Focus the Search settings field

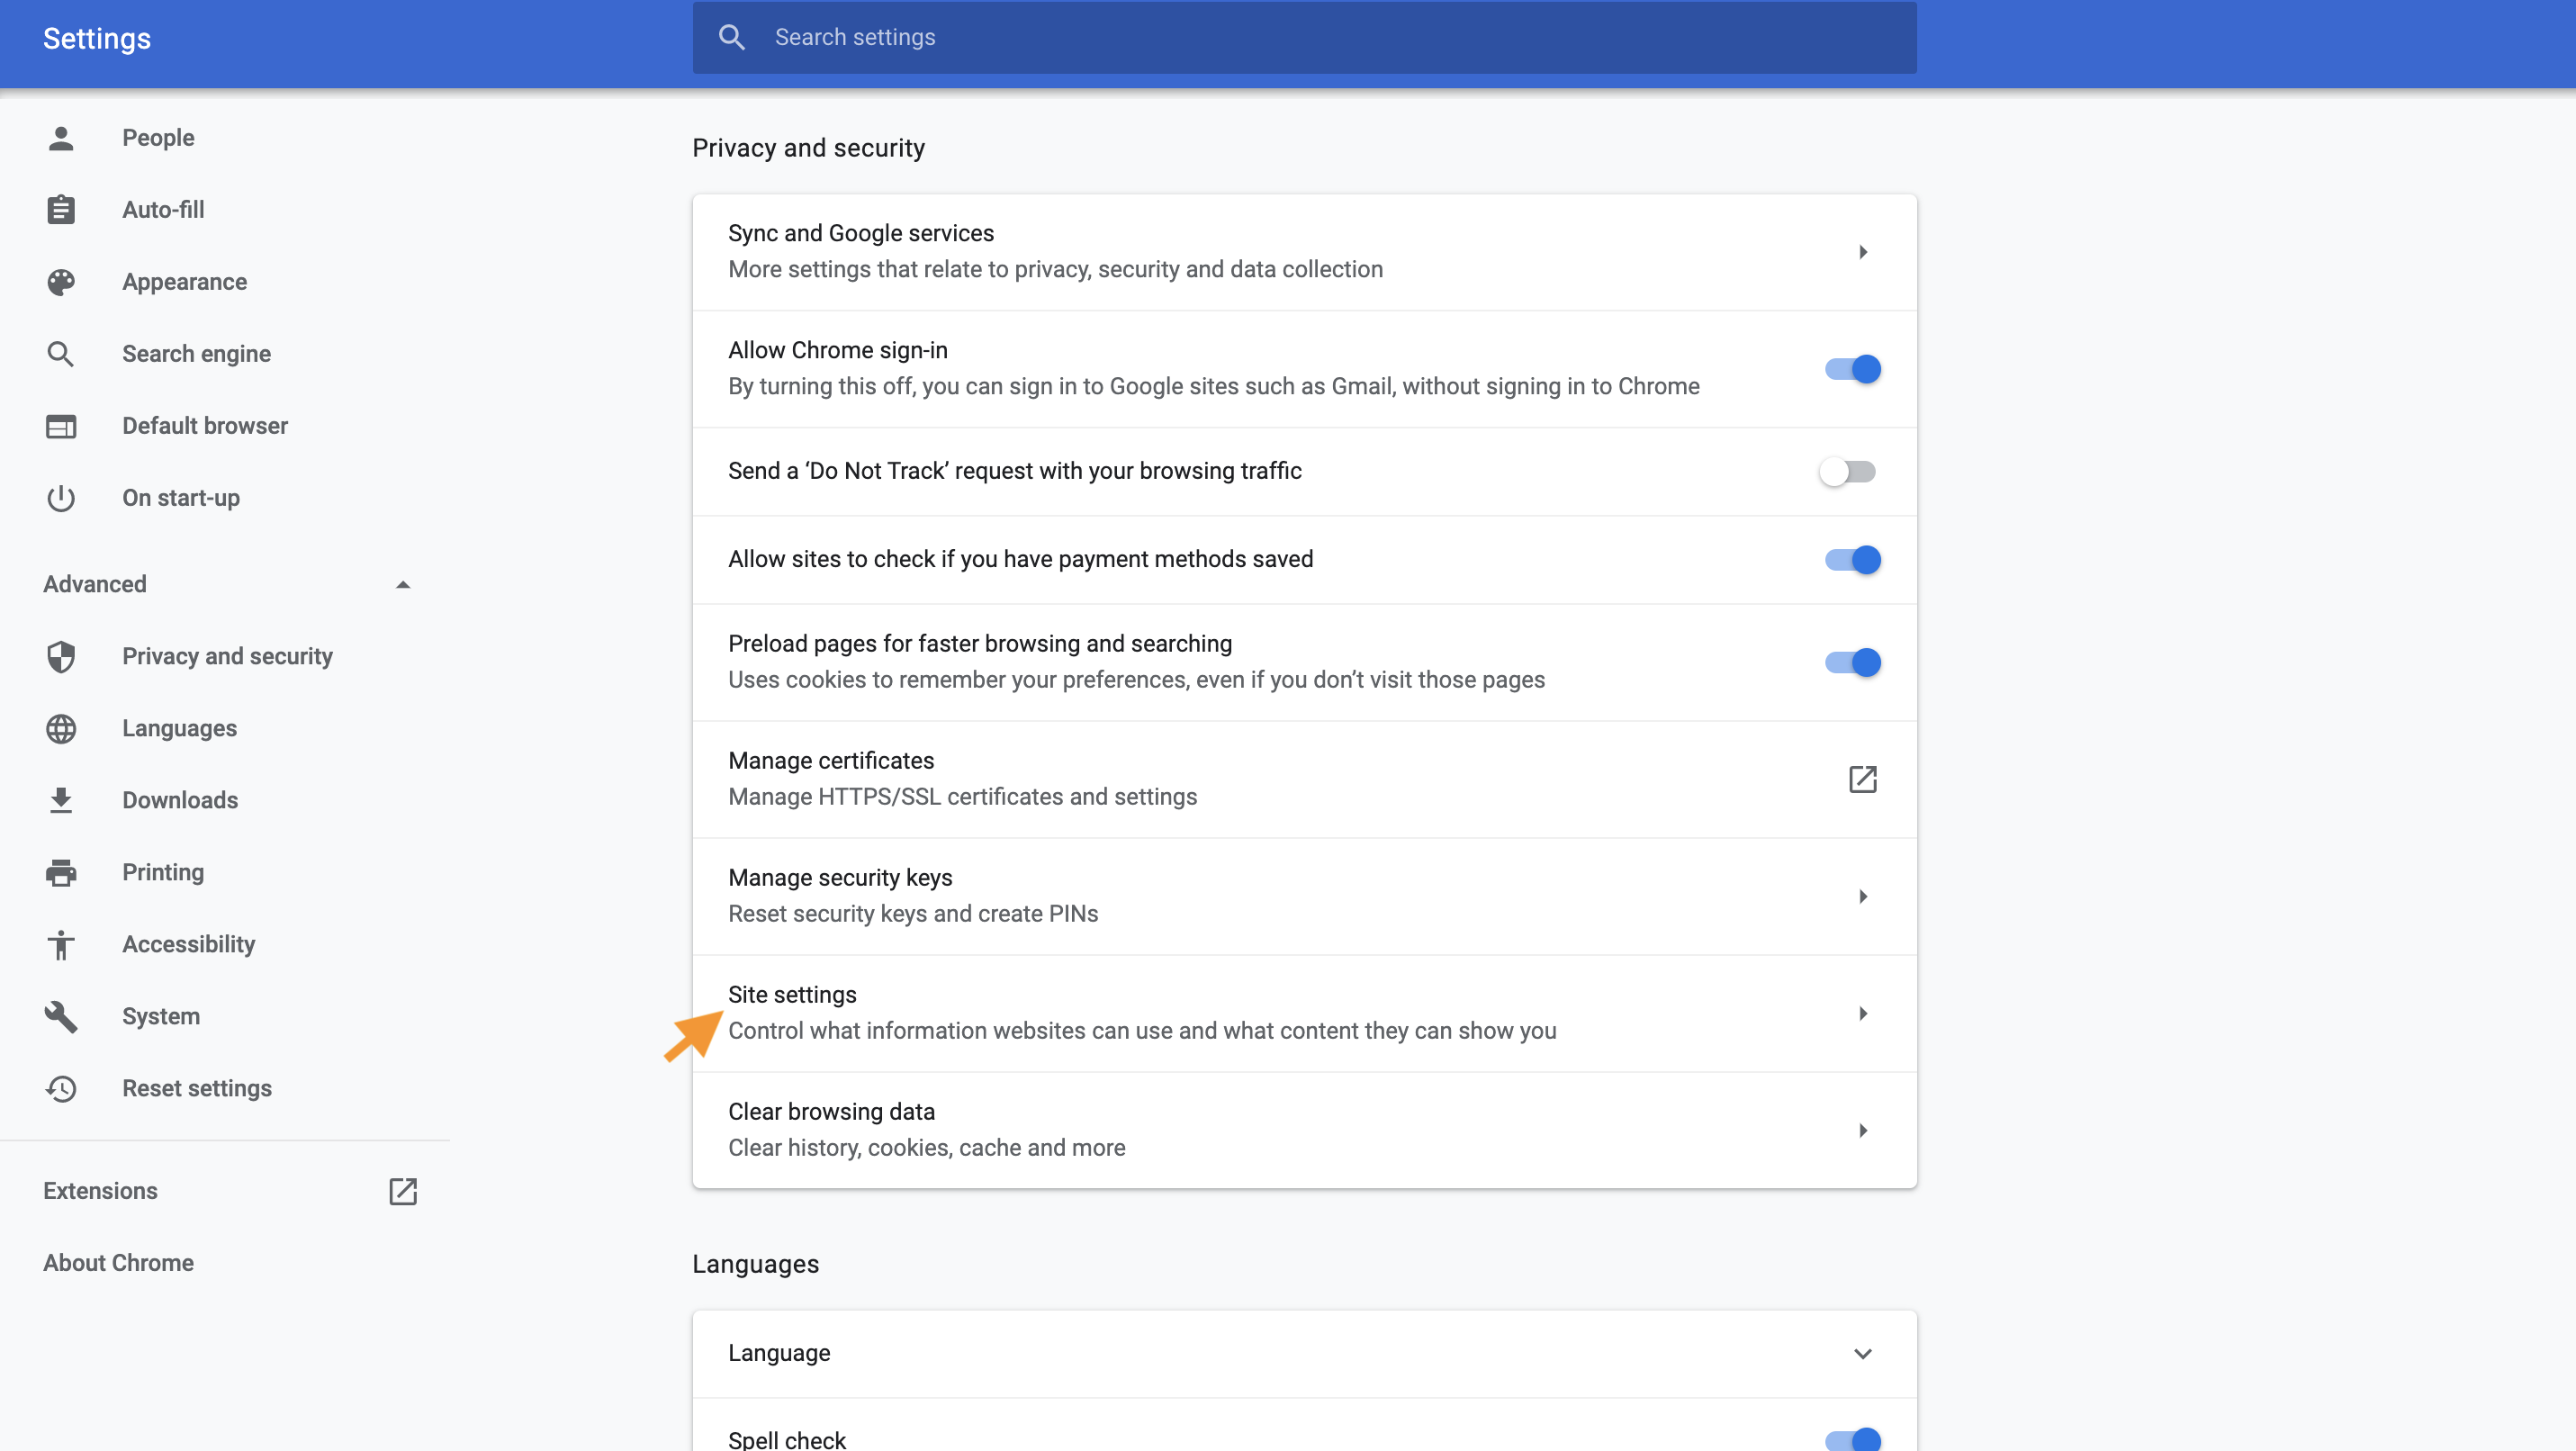[x=1304, y=37]
